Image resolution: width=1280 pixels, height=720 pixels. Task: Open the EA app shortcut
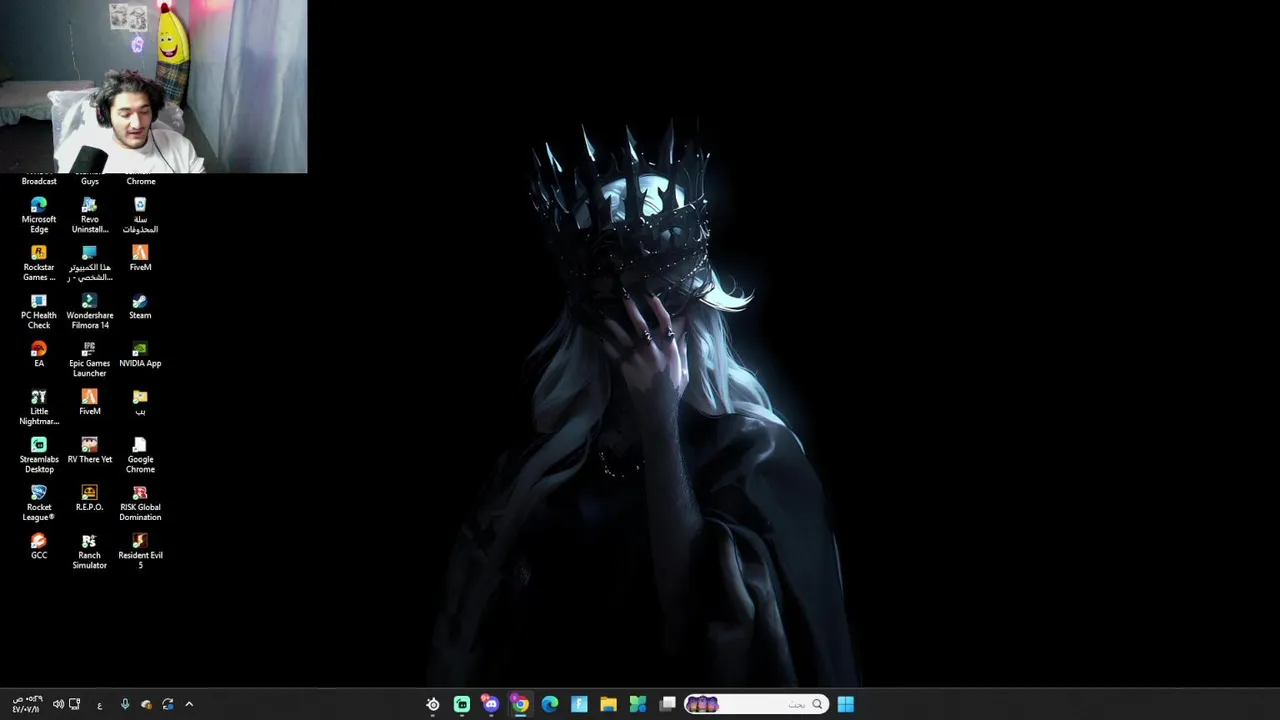39,354
